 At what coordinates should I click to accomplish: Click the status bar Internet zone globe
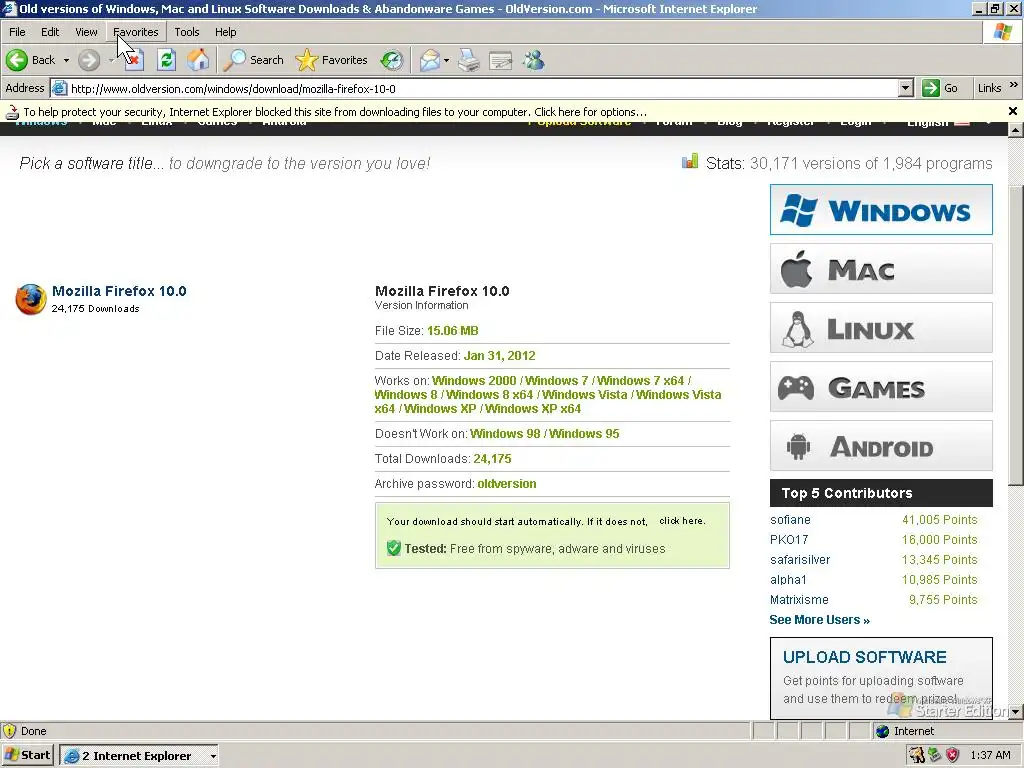[882, 731]
